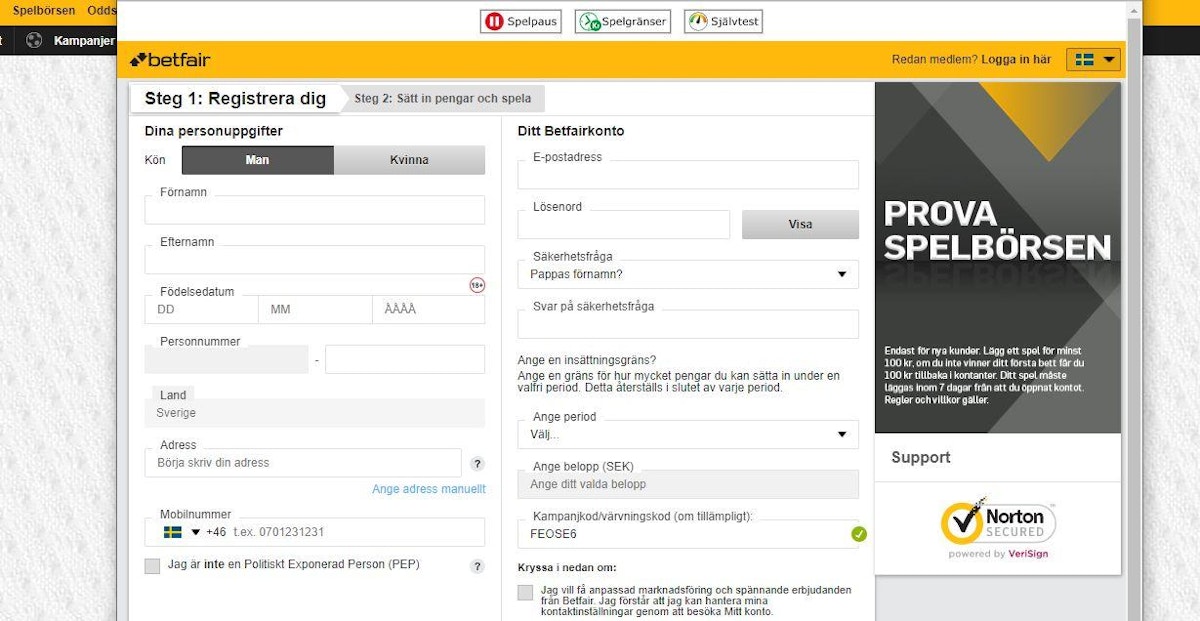Open the Spelgränser limits icon

pos(623,21)
